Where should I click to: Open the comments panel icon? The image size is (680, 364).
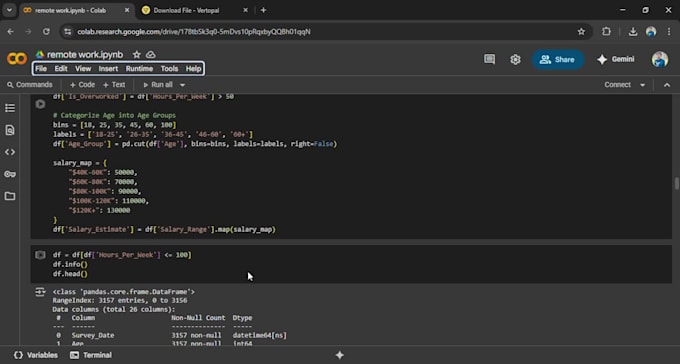(490, 59)
